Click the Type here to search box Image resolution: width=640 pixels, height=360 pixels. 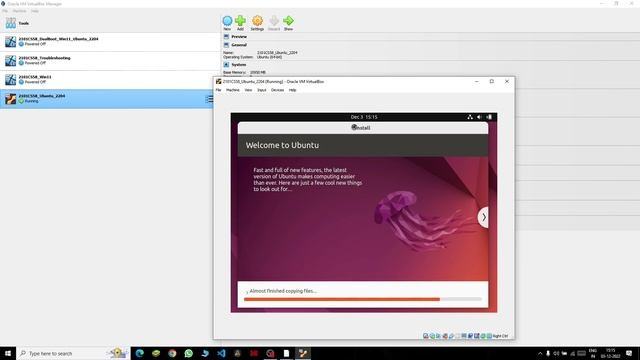point(73,353)
